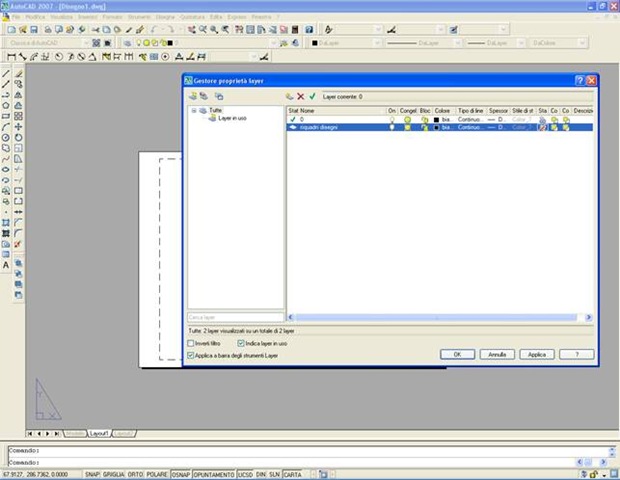Switch to the Layout1 tab
The width and height of the screenshot is (620, 480).
98,434
